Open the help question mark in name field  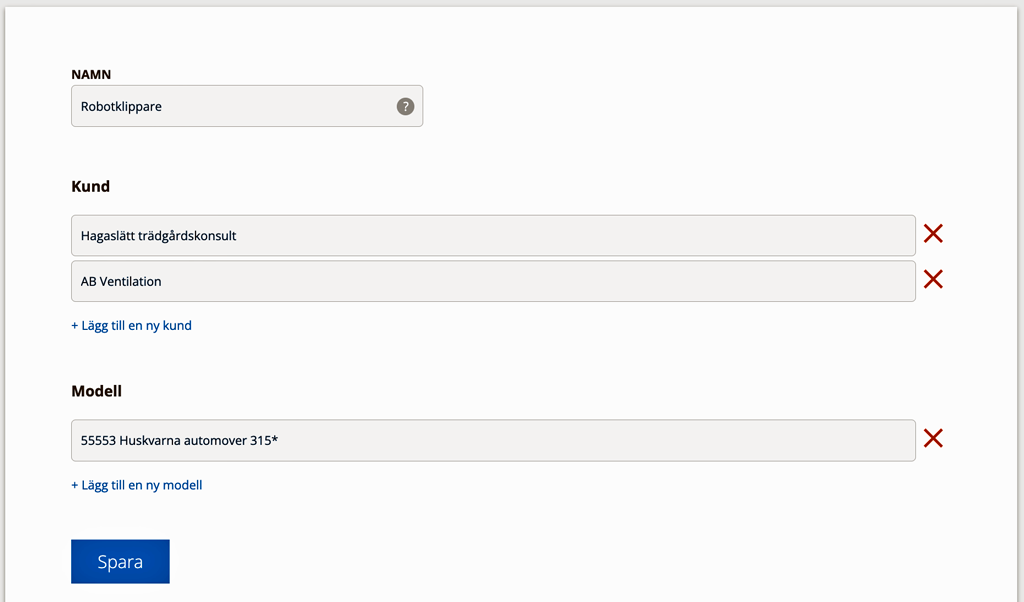pyautogui.click(x=405, y=106)
